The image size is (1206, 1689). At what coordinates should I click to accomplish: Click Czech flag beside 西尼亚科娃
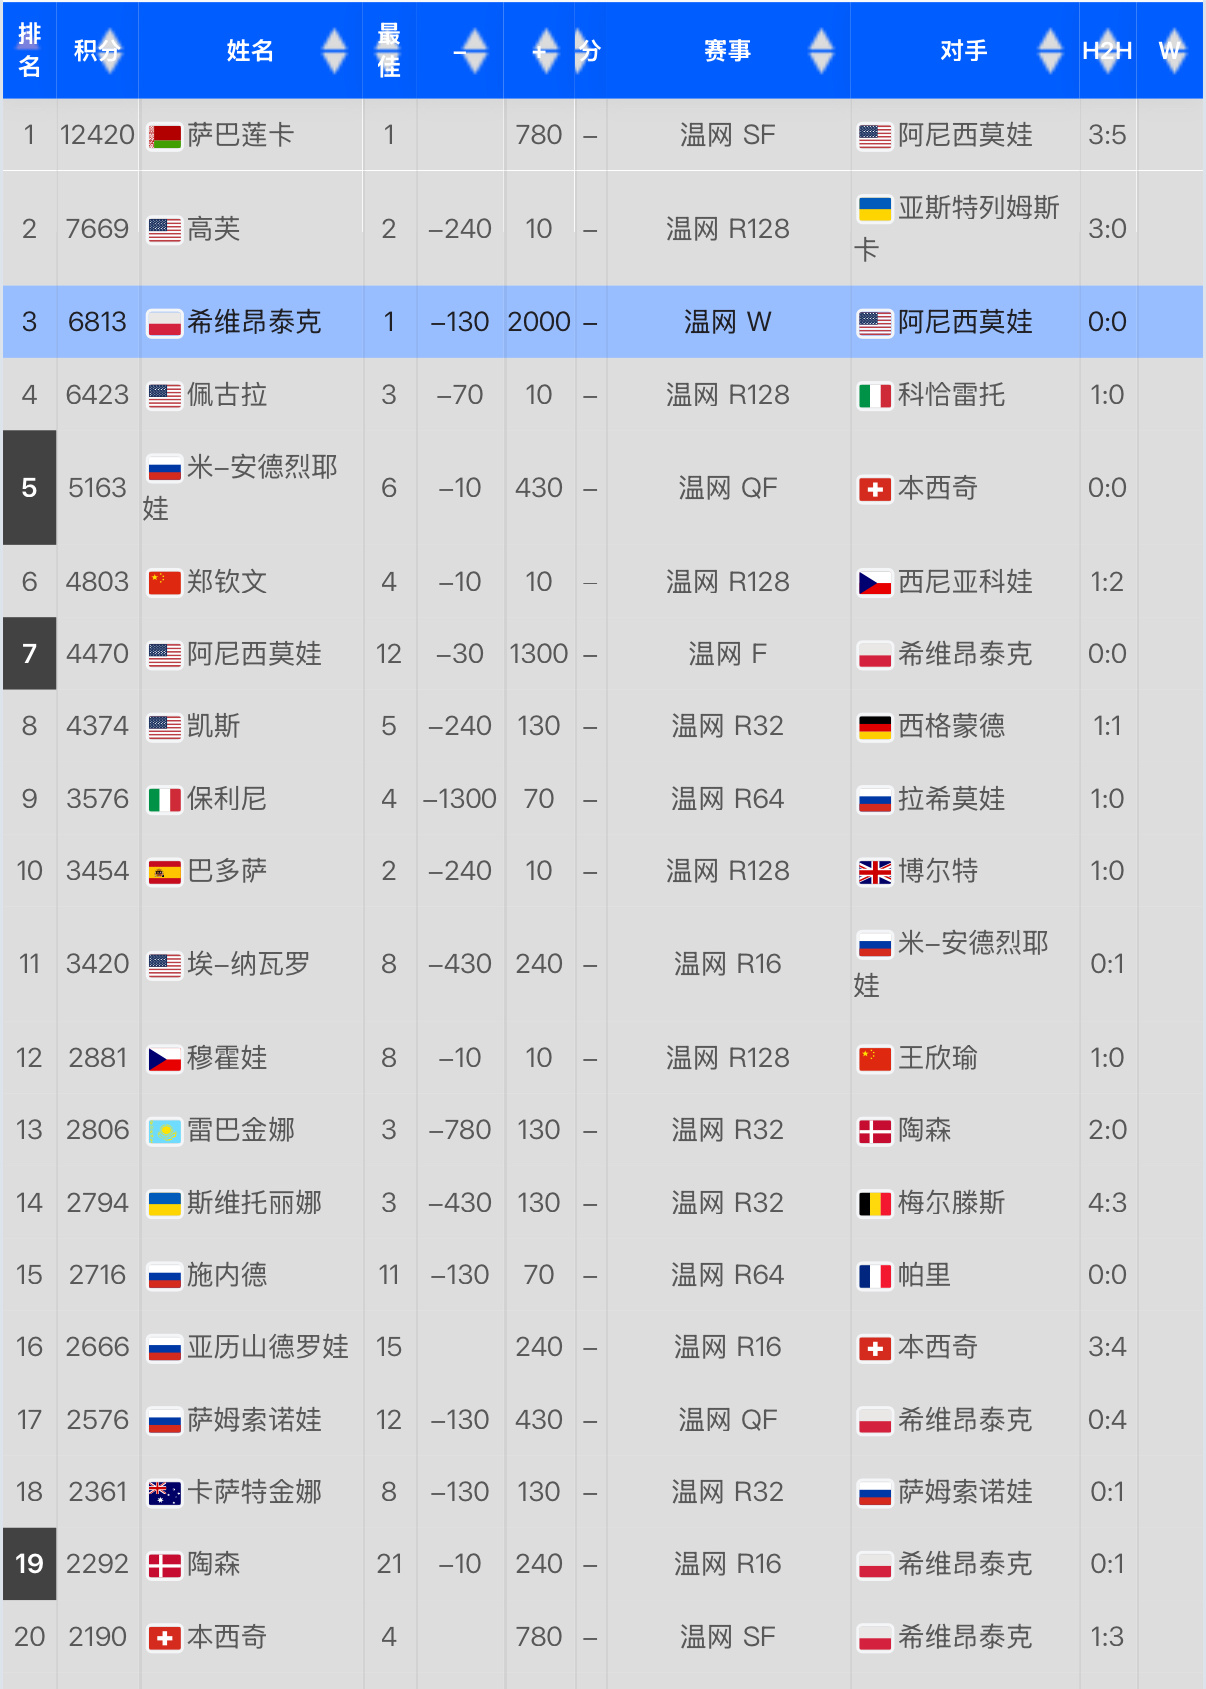click(875, 583)
